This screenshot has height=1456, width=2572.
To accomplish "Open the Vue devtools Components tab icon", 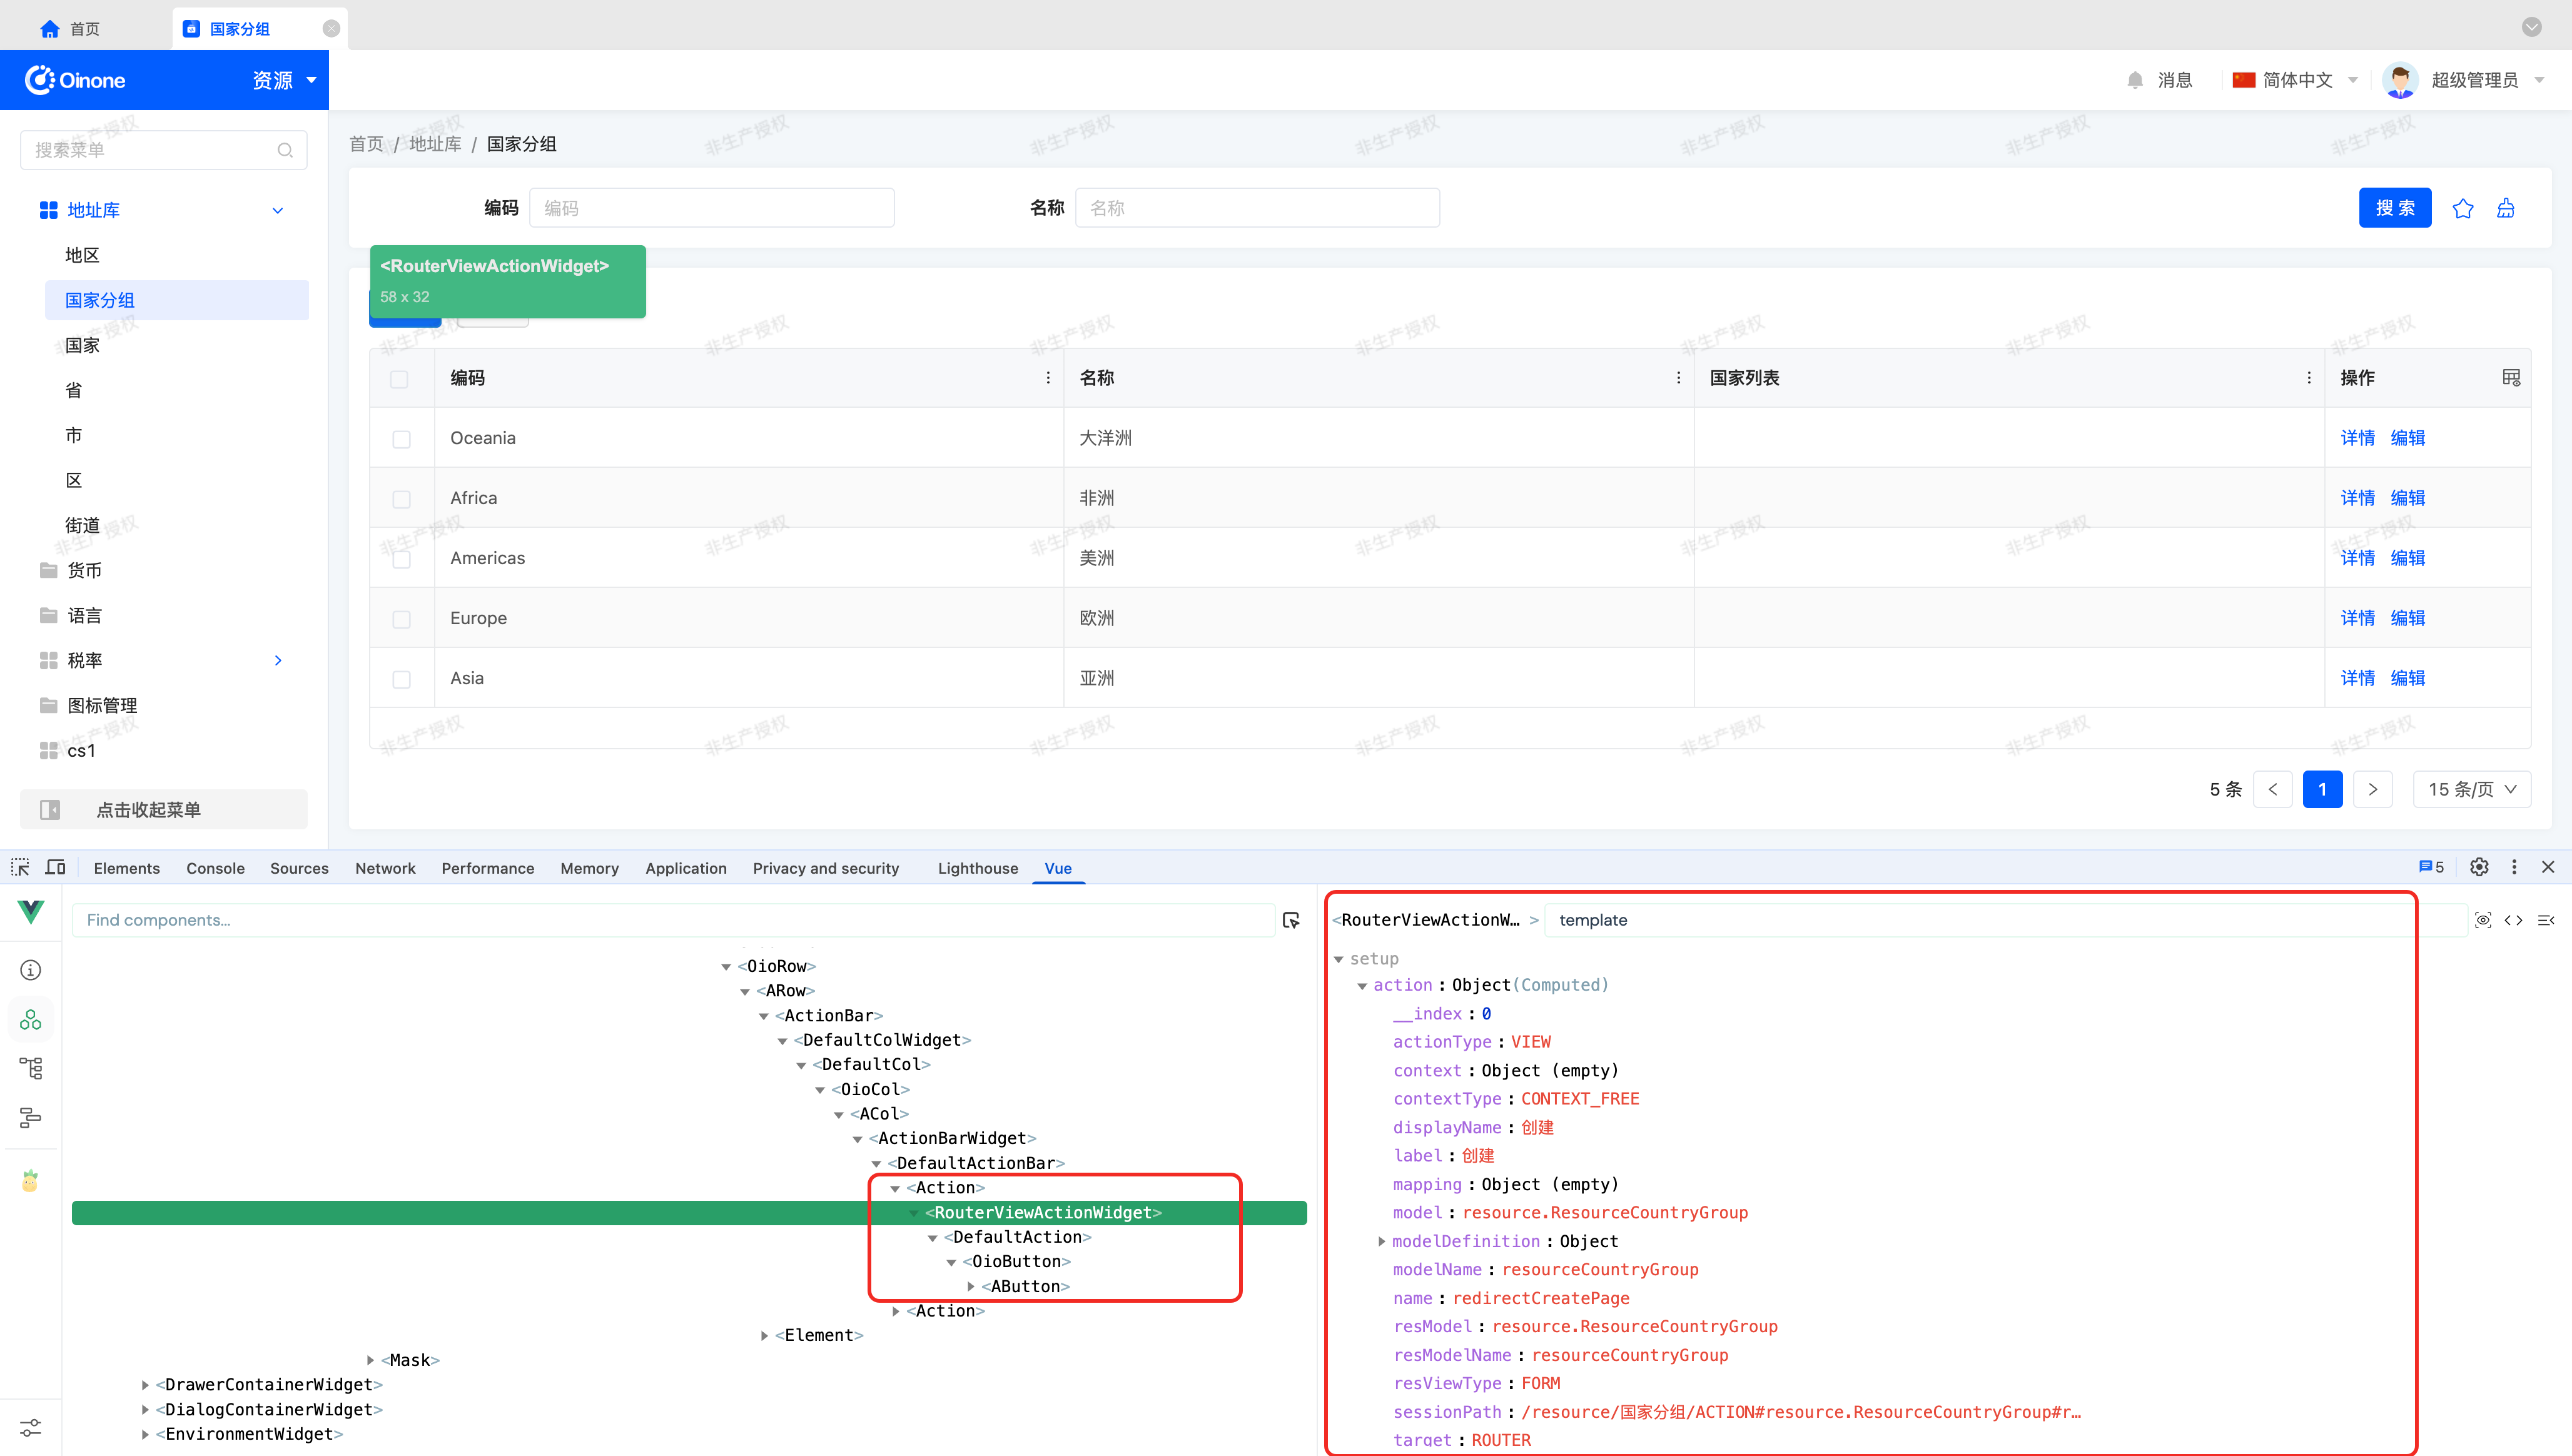I will click(x=30, y=1019).
